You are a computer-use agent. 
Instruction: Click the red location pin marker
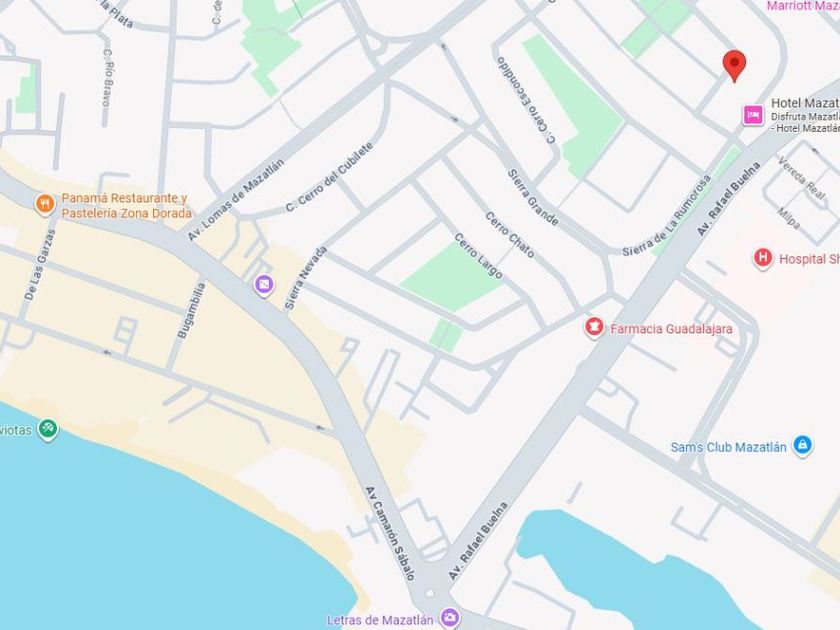tap(734, 65)
